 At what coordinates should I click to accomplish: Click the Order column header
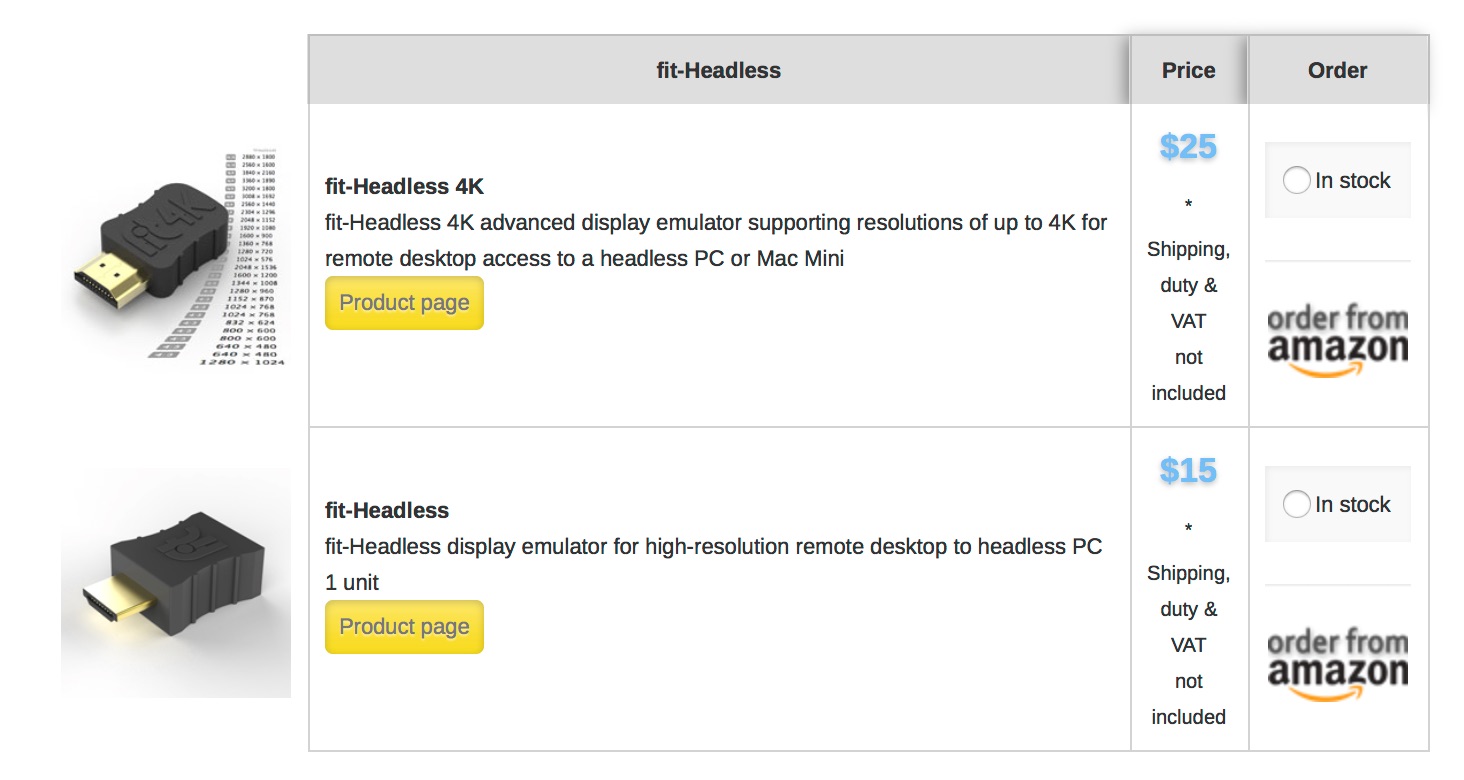click(x=1337, y=71)
